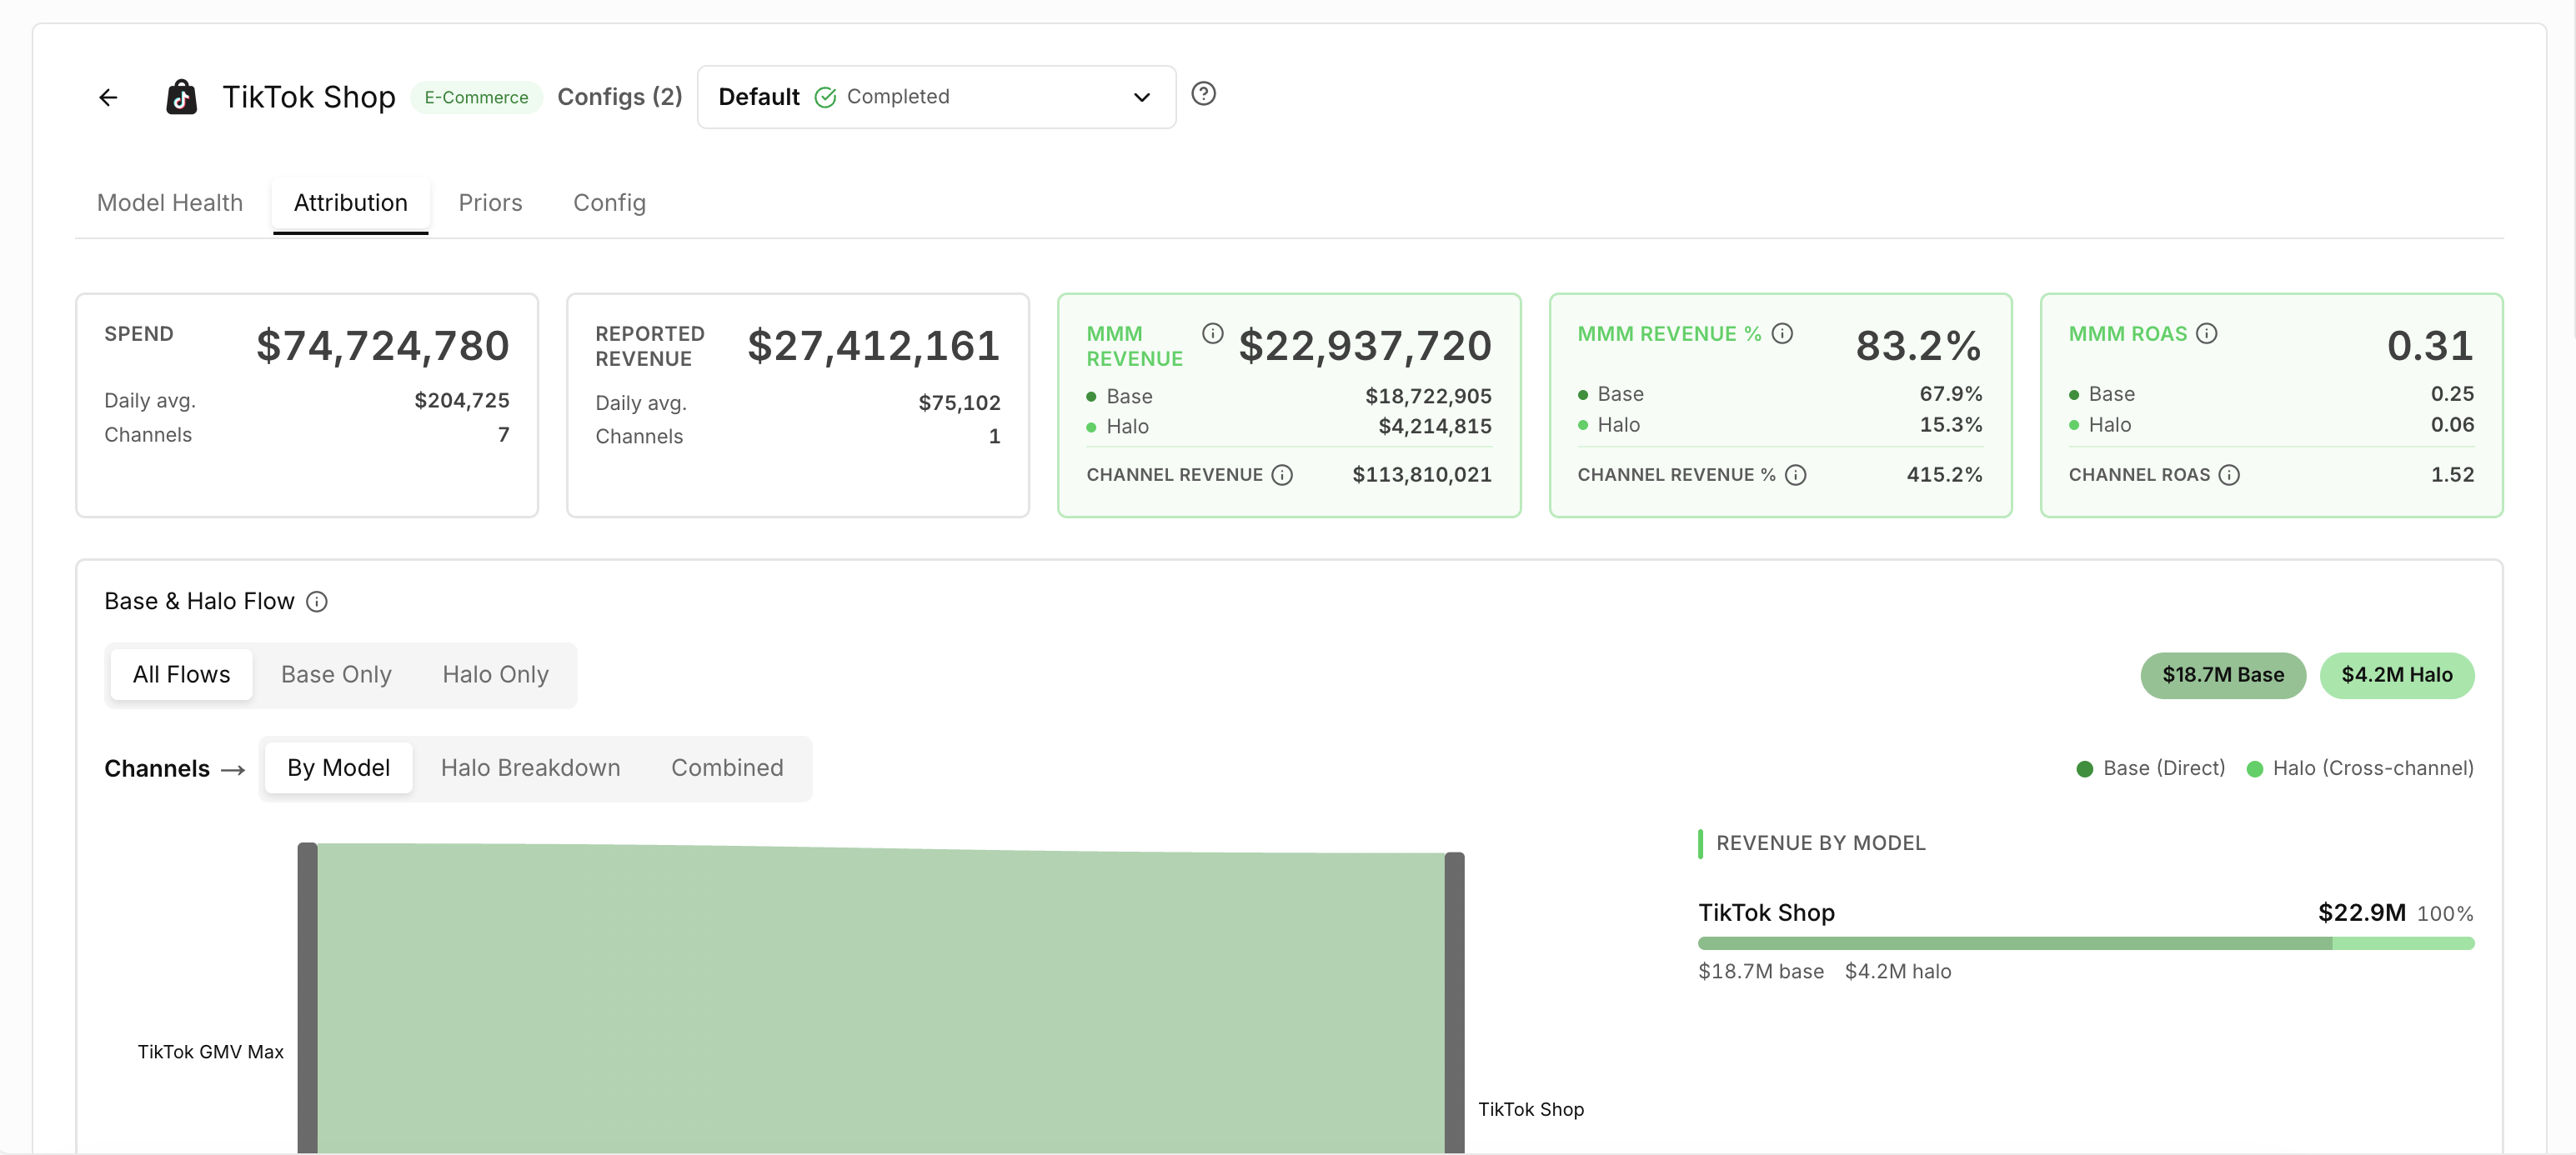Show info for MMM Revenue %
This screenshot has width=2576, height=1155.
pos(1782,333)
